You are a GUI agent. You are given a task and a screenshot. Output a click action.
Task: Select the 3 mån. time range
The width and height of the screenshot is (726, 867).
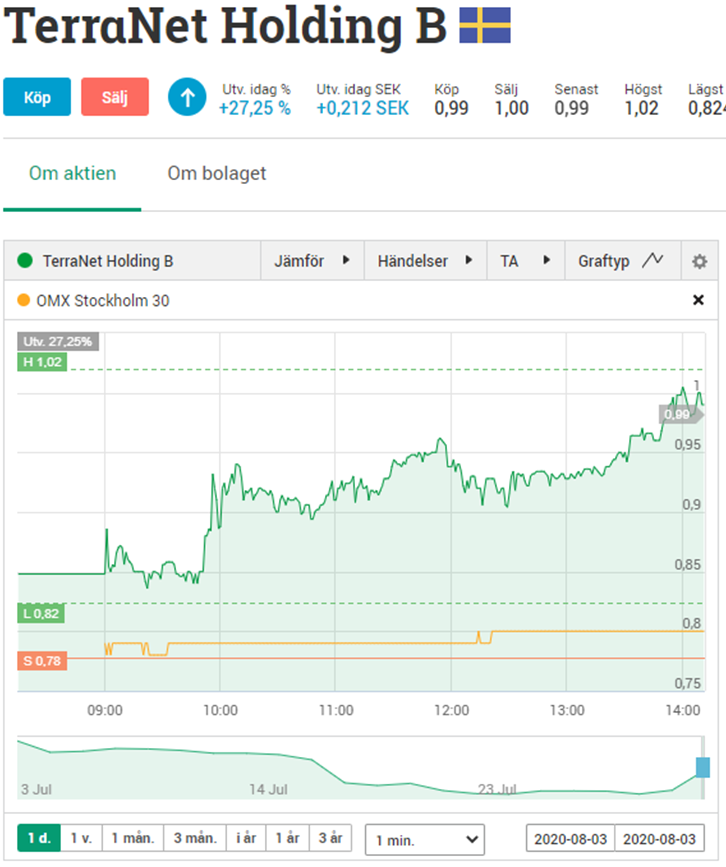195,838
